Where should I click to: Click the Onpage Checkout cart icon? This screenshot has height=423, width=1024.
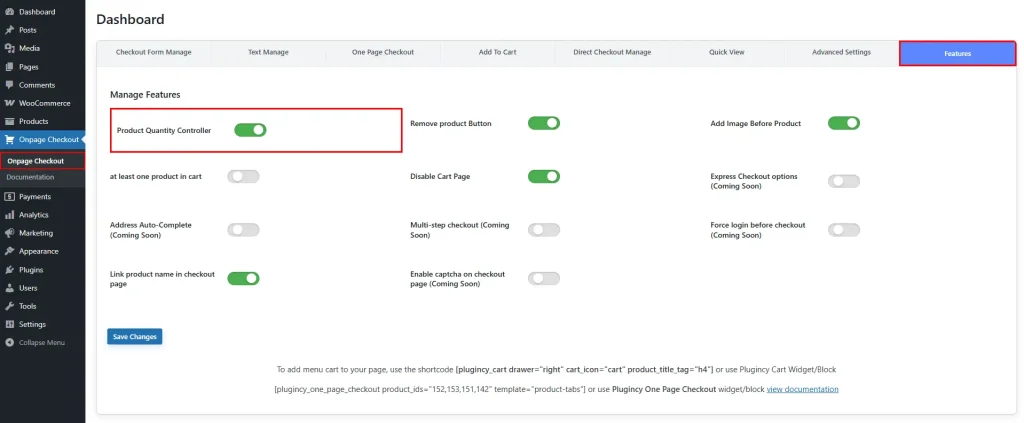(9, 139)
